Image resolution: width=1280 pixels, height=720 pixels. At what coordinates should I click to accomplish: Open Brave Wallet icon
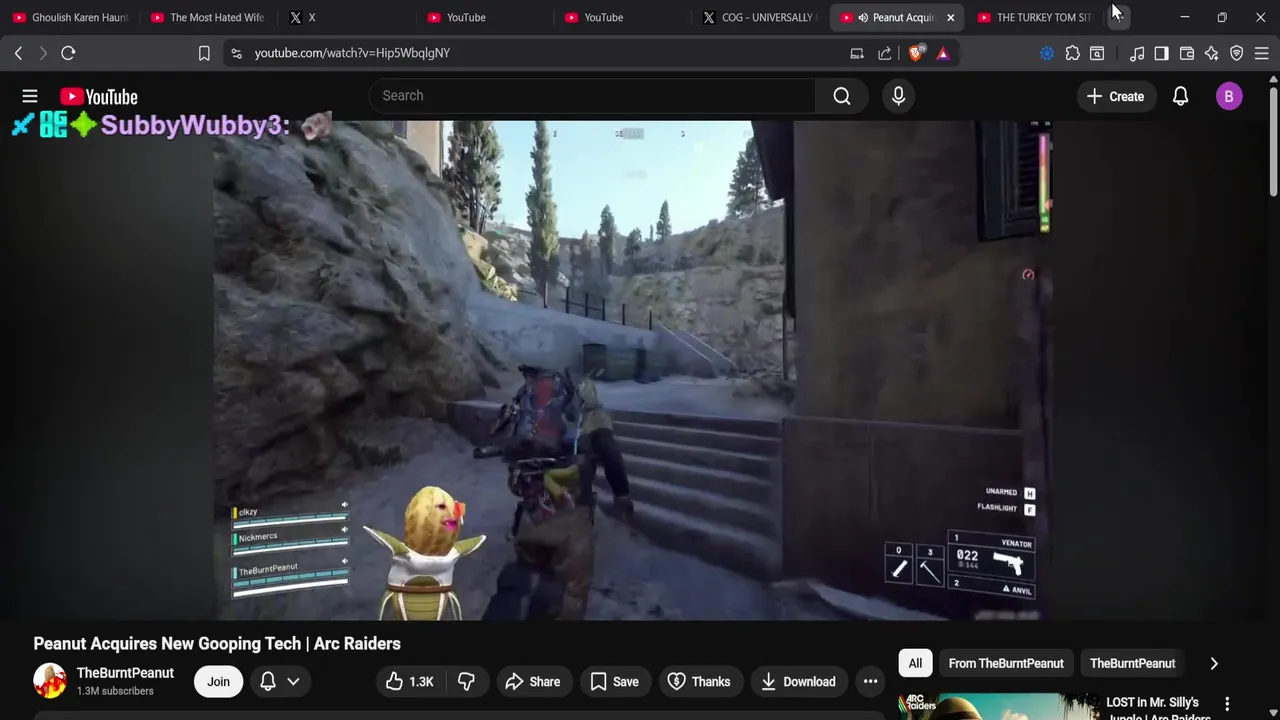pyautogui.click(x=1187, y=53)
